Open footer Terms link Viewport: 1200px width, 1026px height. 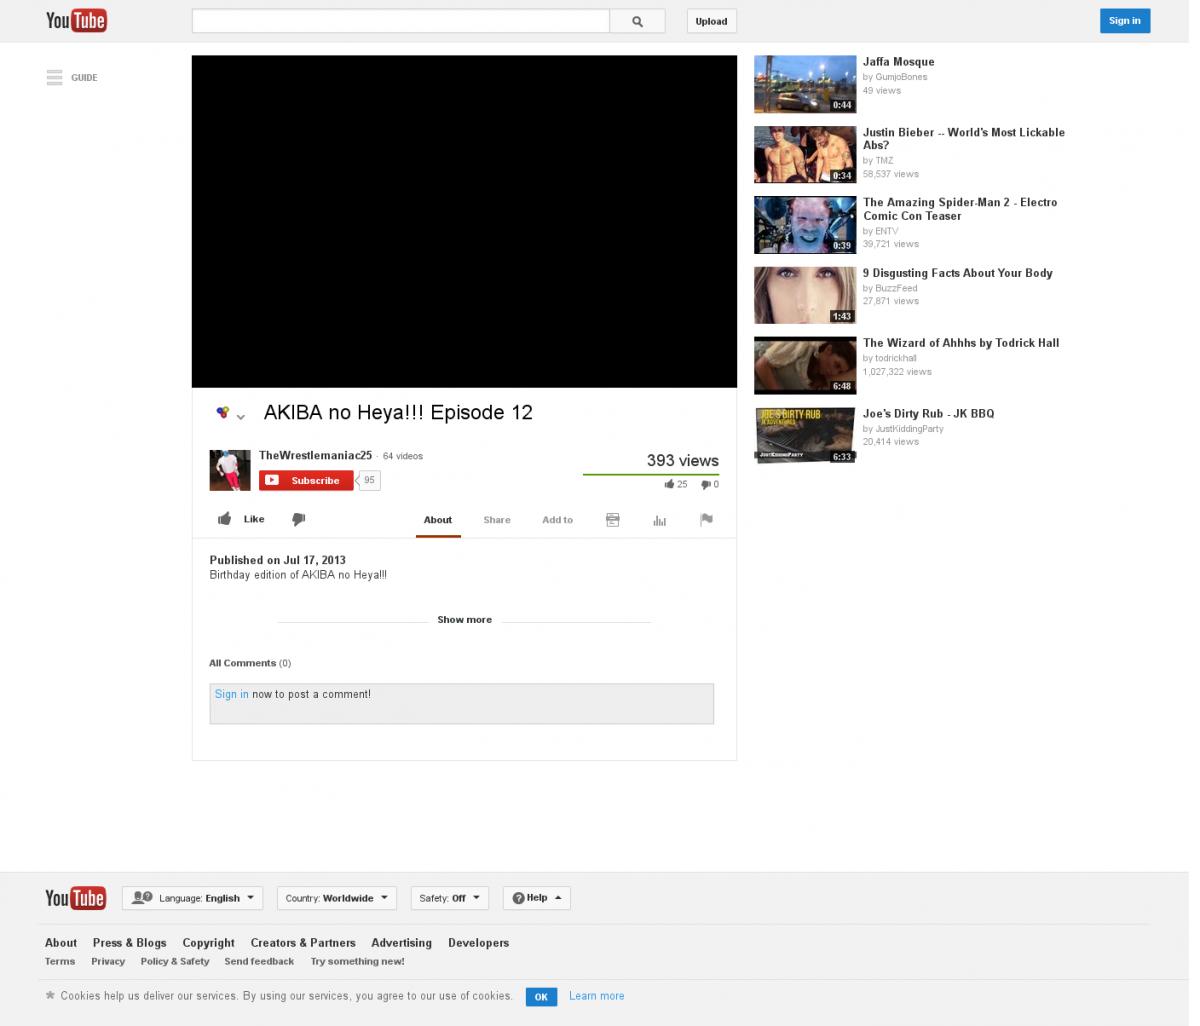coord(60,962)
